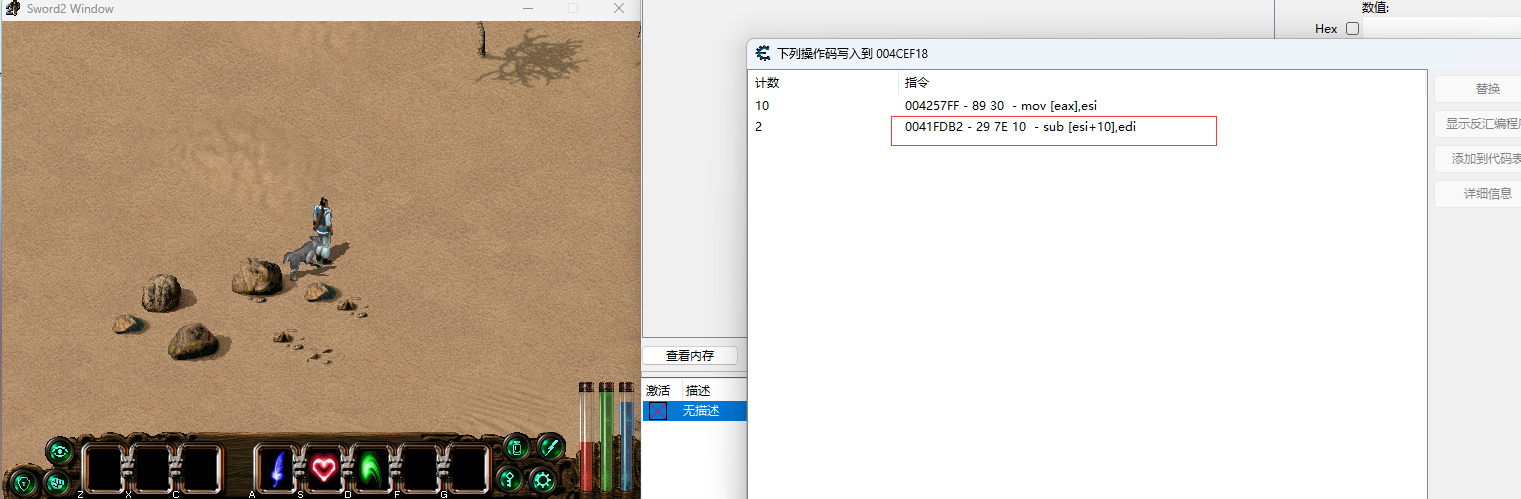Click the Cheat Engine icon in opcode dialog title
Screen dimensions: 1521x499
pos(763,53)
